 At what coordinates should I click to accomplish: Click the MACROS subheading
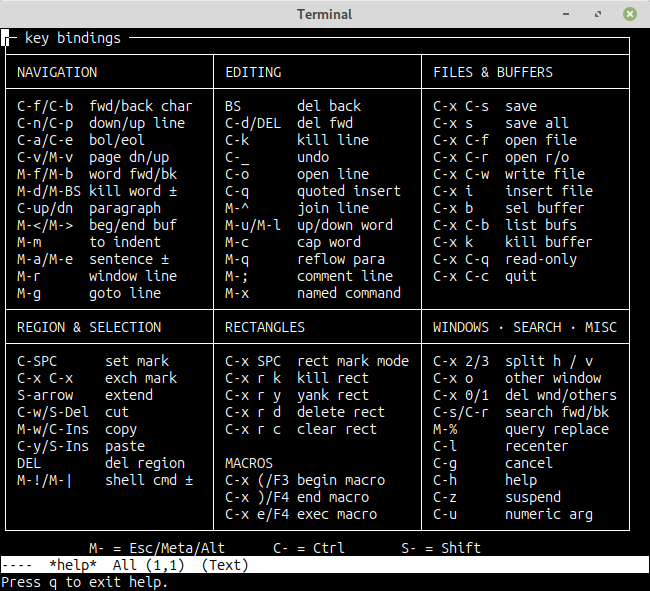(x=249, y=463)
